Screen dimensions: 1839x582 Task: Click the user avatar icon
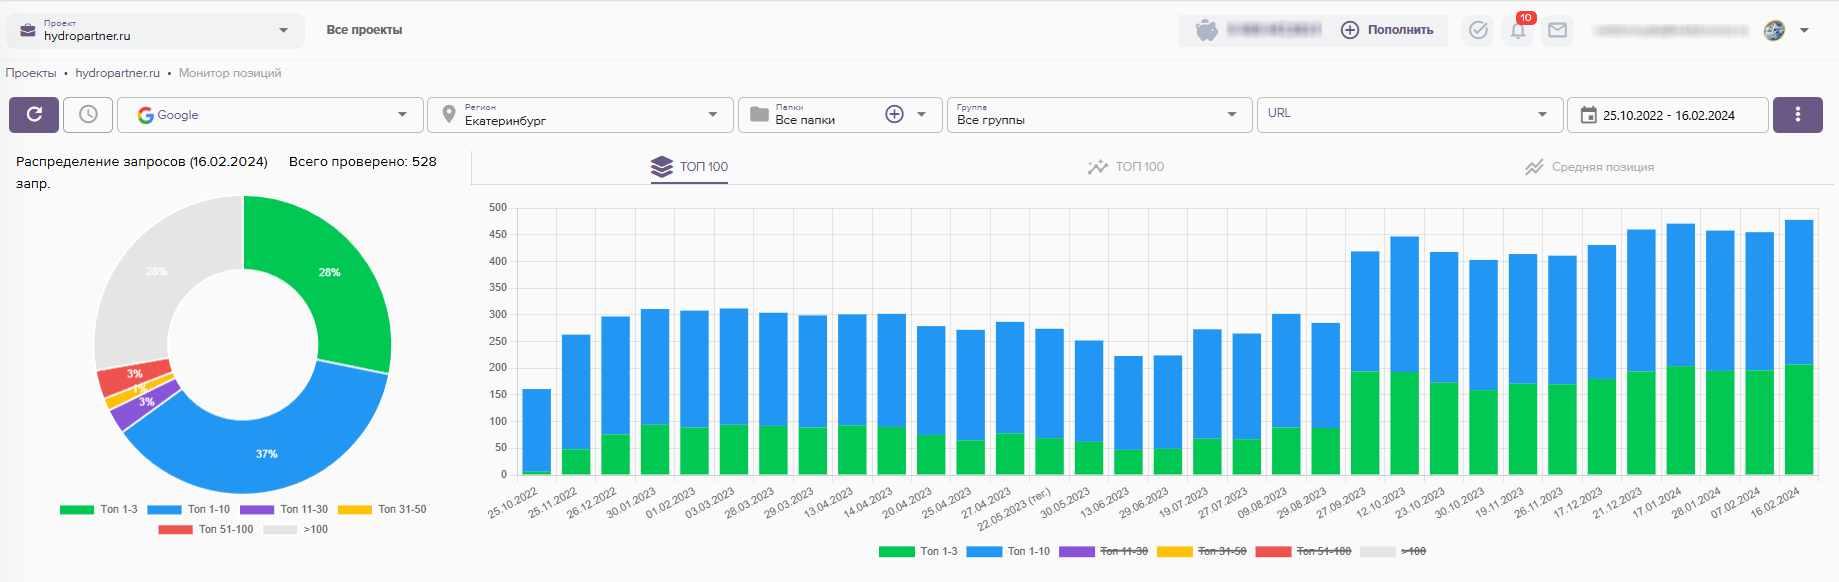[1774, 30]
